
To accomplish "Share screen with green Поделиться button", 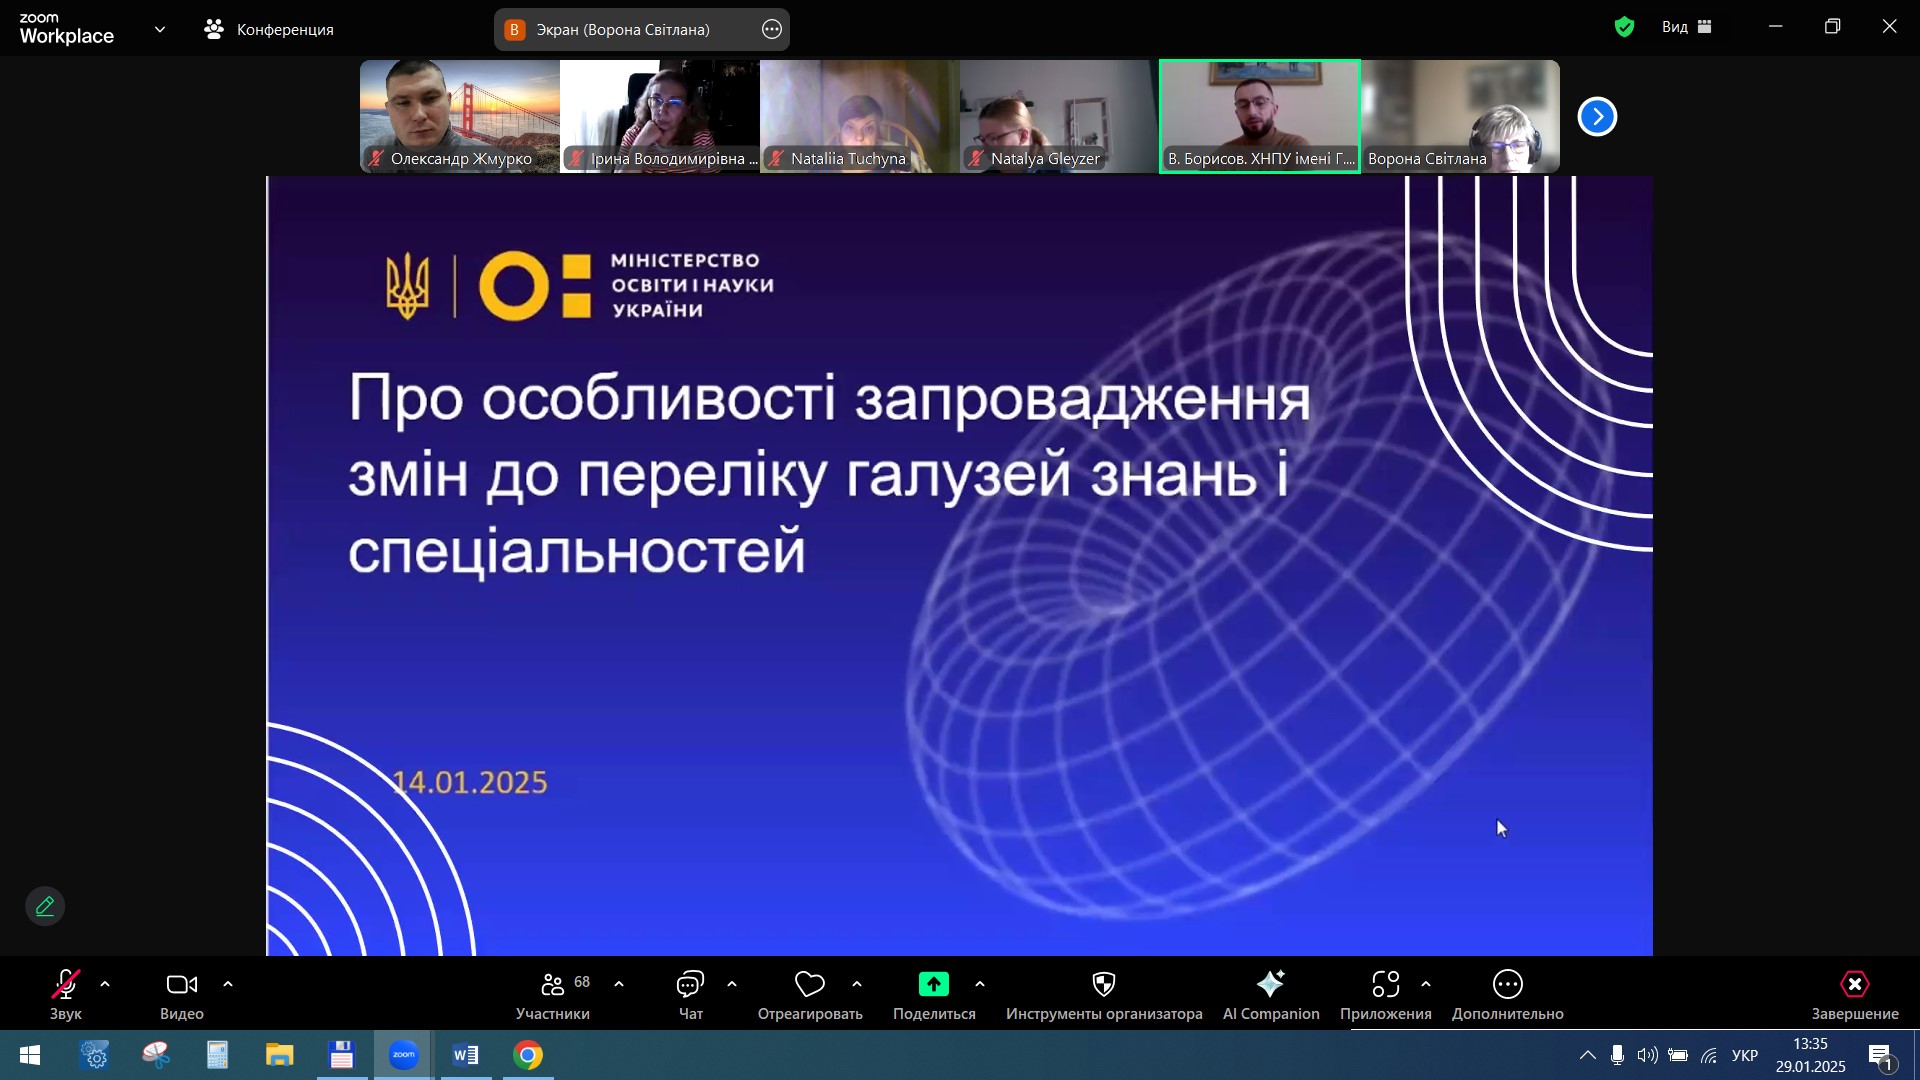I will coord(934,994).
